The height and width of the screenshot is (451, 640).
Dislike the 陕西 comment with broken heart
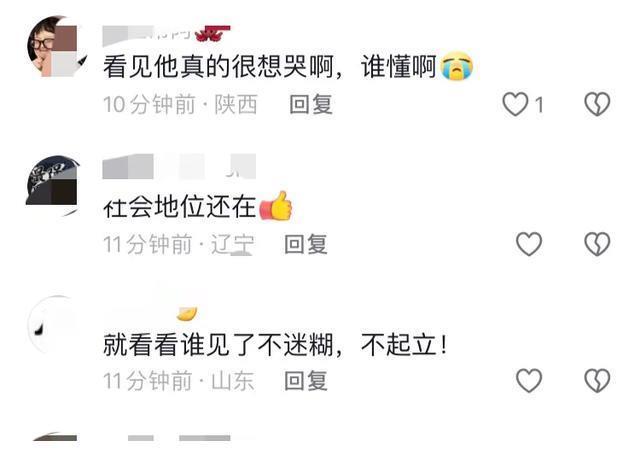click(x=597, y=104)
